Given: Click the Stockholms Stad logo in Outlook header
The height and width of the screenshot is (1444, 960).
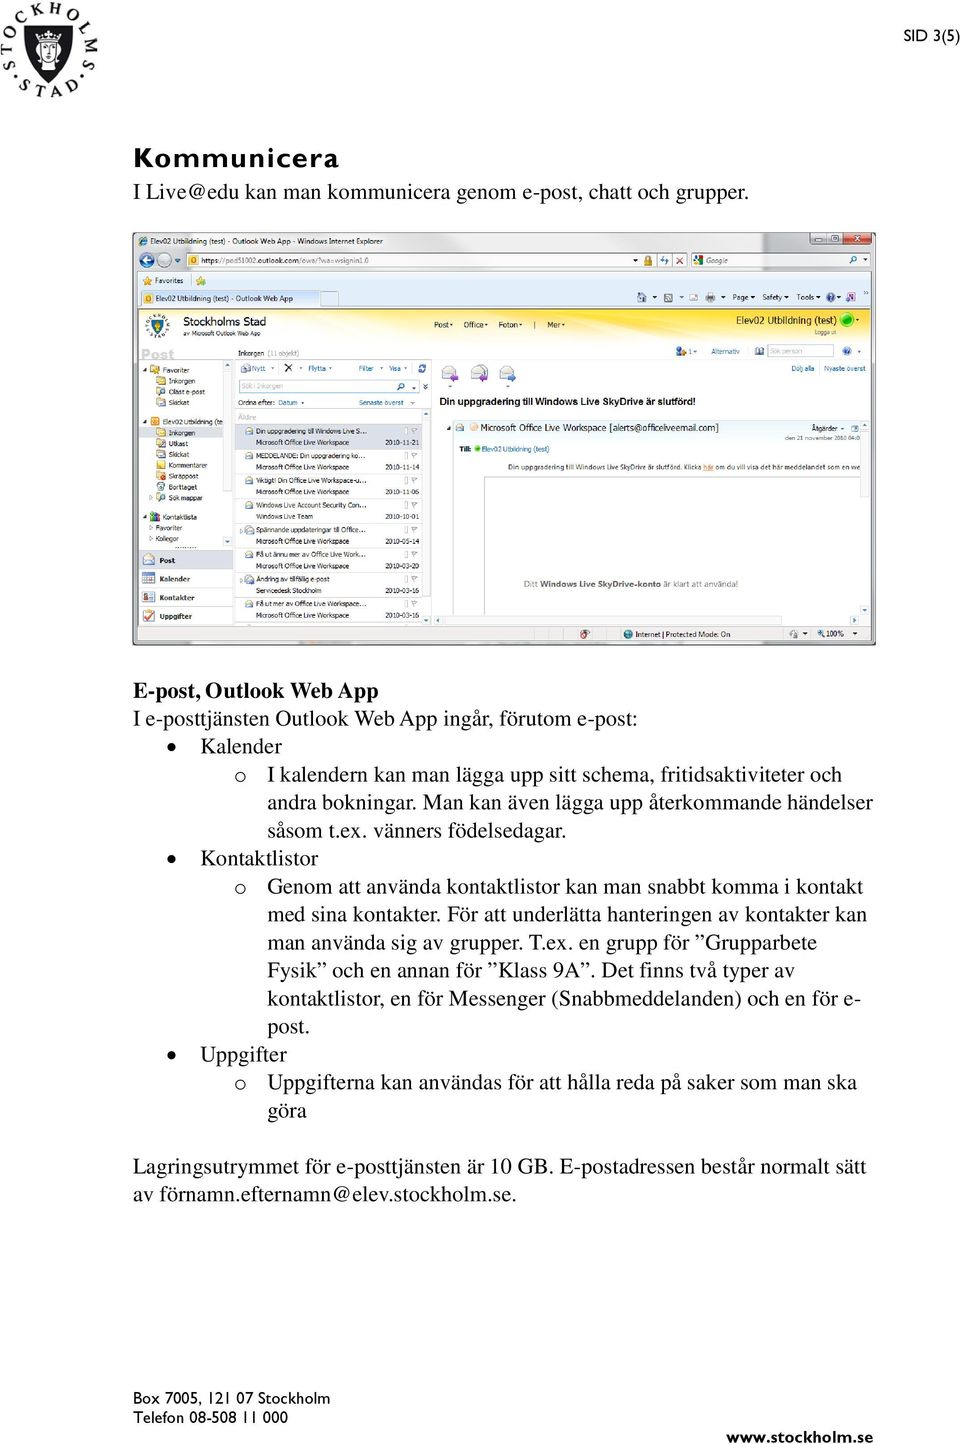Looking at the screenshot, I should 158,325.
